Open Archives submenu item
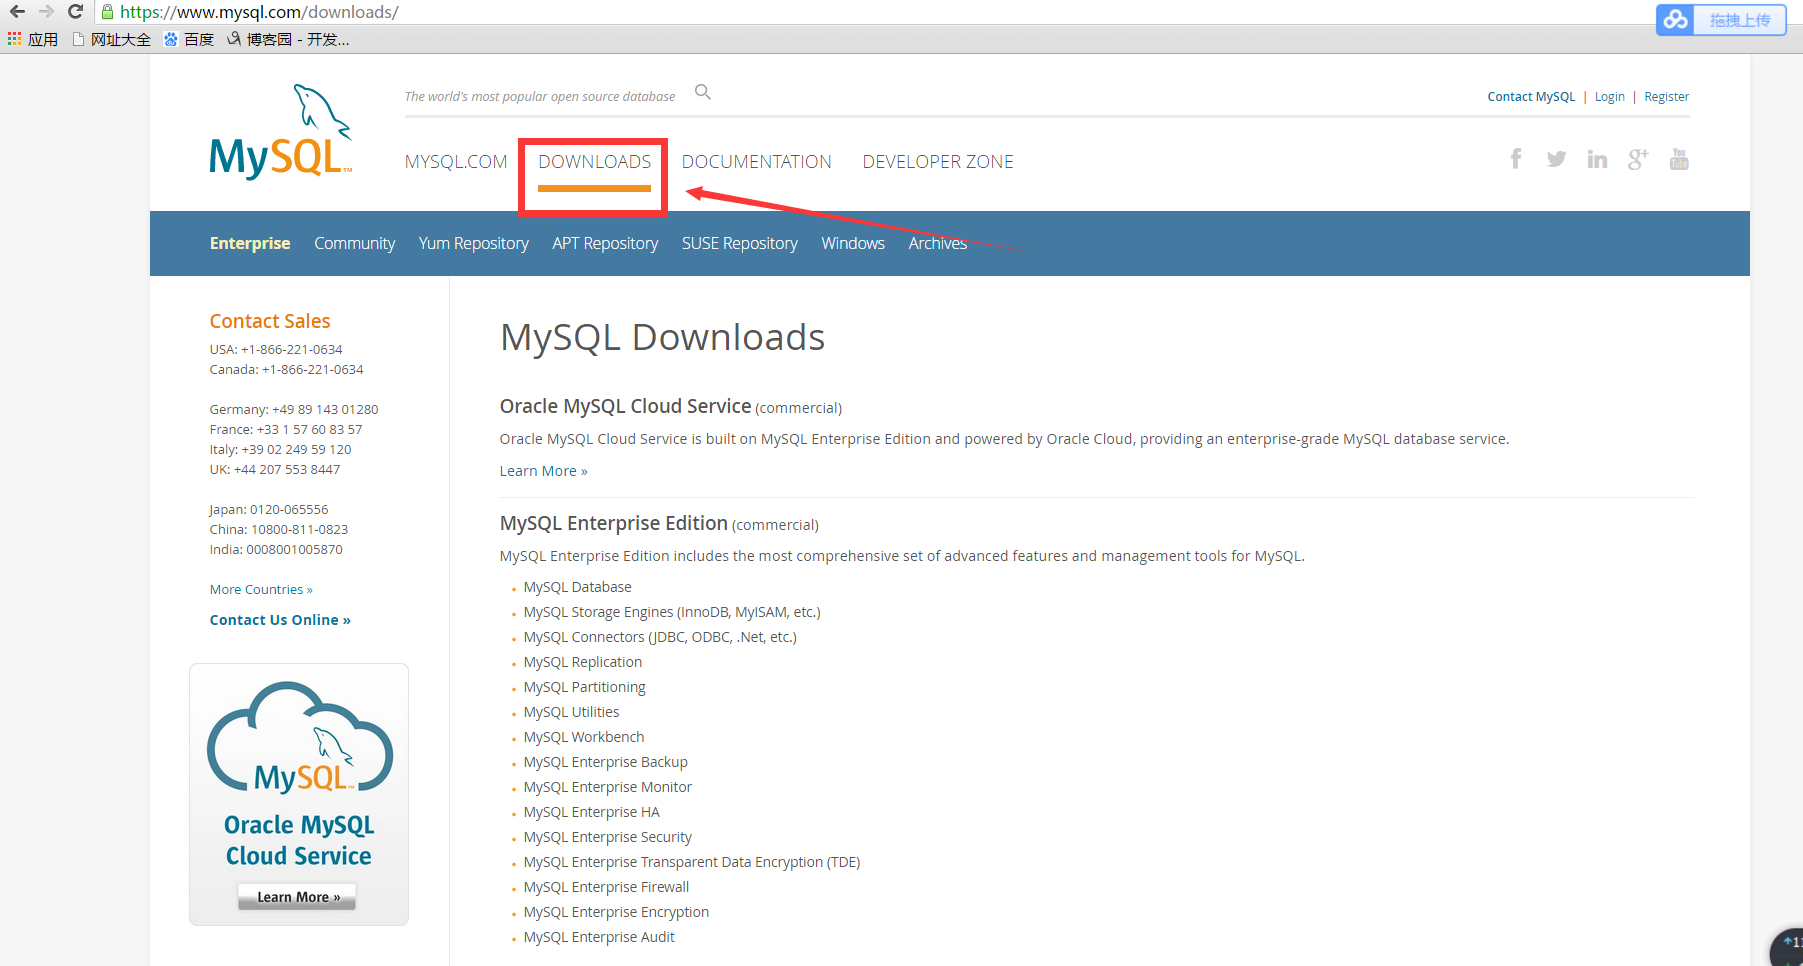 pos(938,243)
